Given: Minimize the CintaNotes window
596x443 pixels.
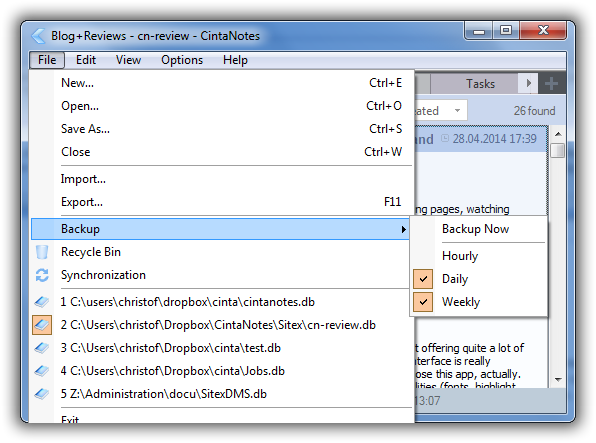Looking at the screenshot, I should pos(479,30).
